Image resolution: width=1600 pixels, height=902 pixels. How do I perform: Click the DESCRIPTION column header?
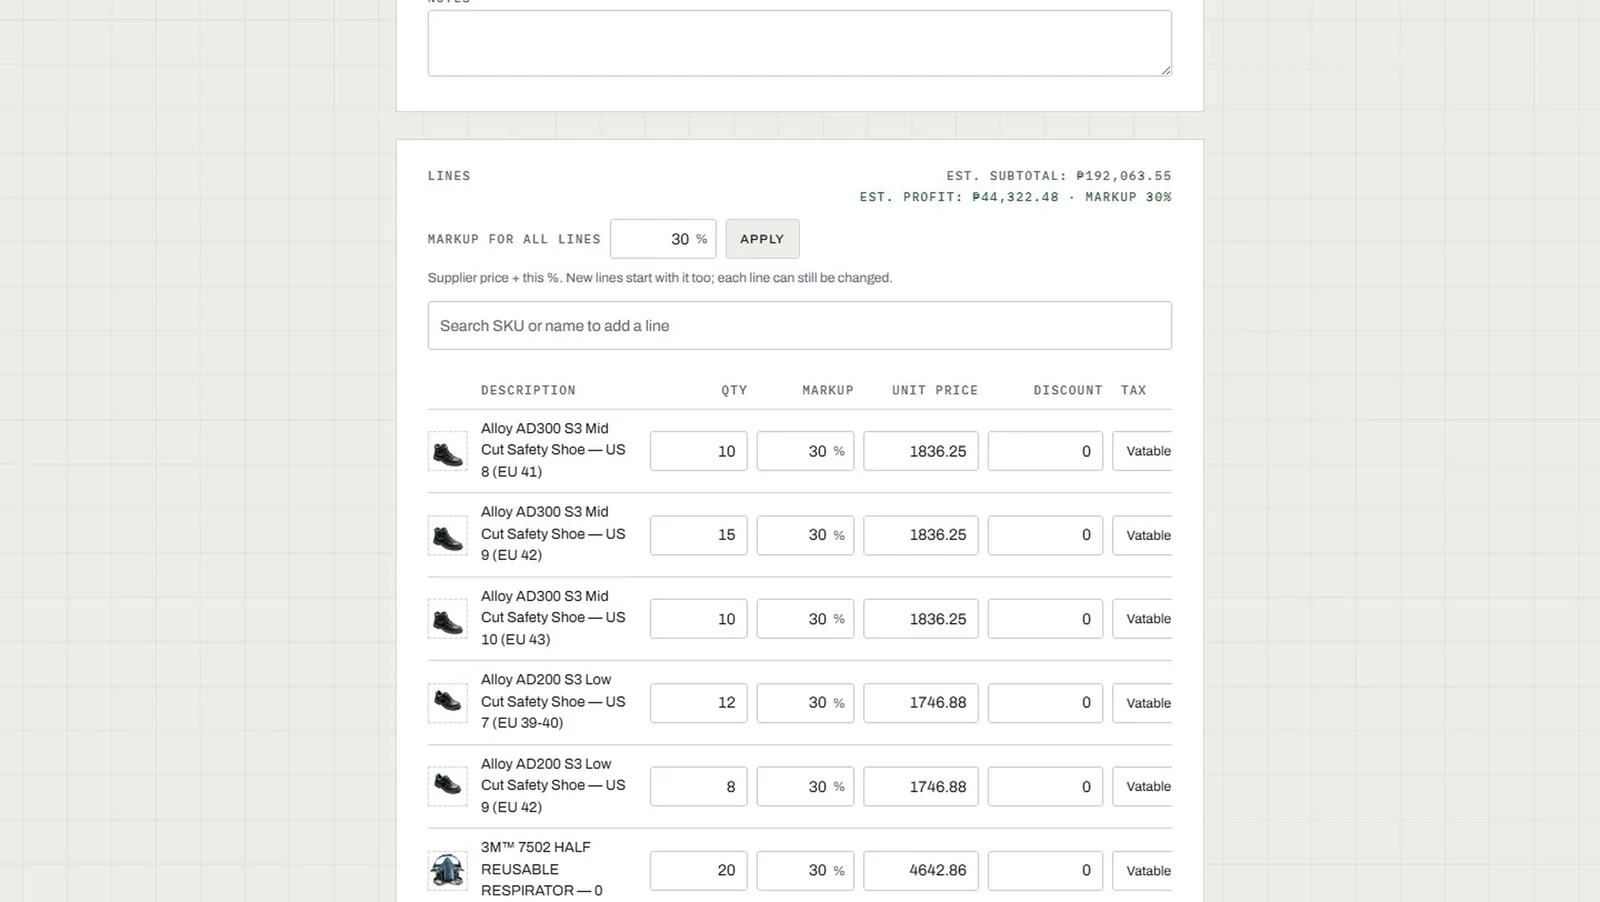click(528, 390)
